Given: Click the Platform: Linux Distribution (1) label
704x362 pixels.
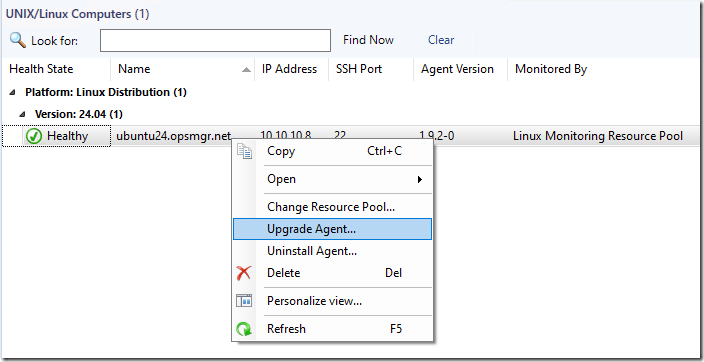Looking at the screenshot, I should (x=106, y=93).
